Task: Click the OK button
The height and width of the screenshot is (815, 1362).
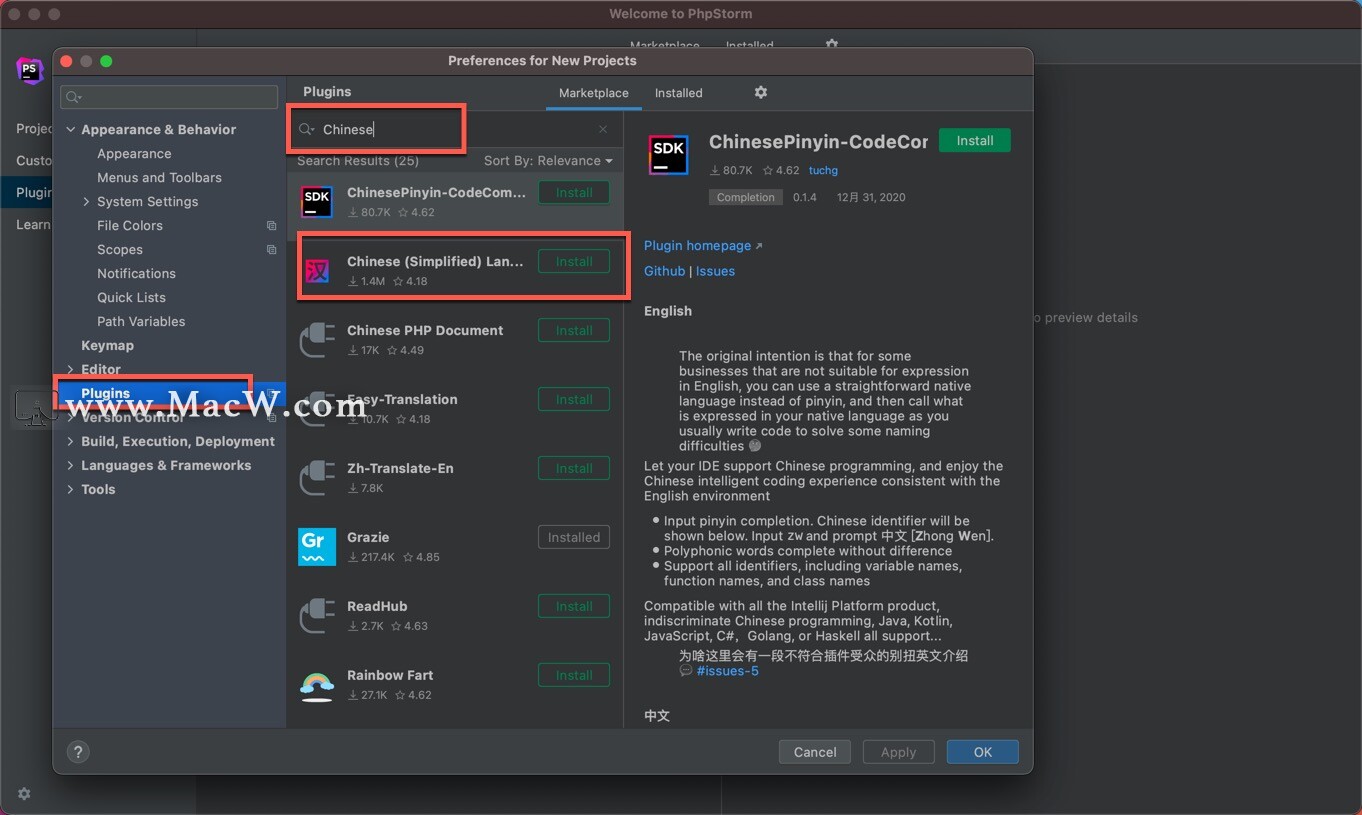Action: tap(983, 752)
